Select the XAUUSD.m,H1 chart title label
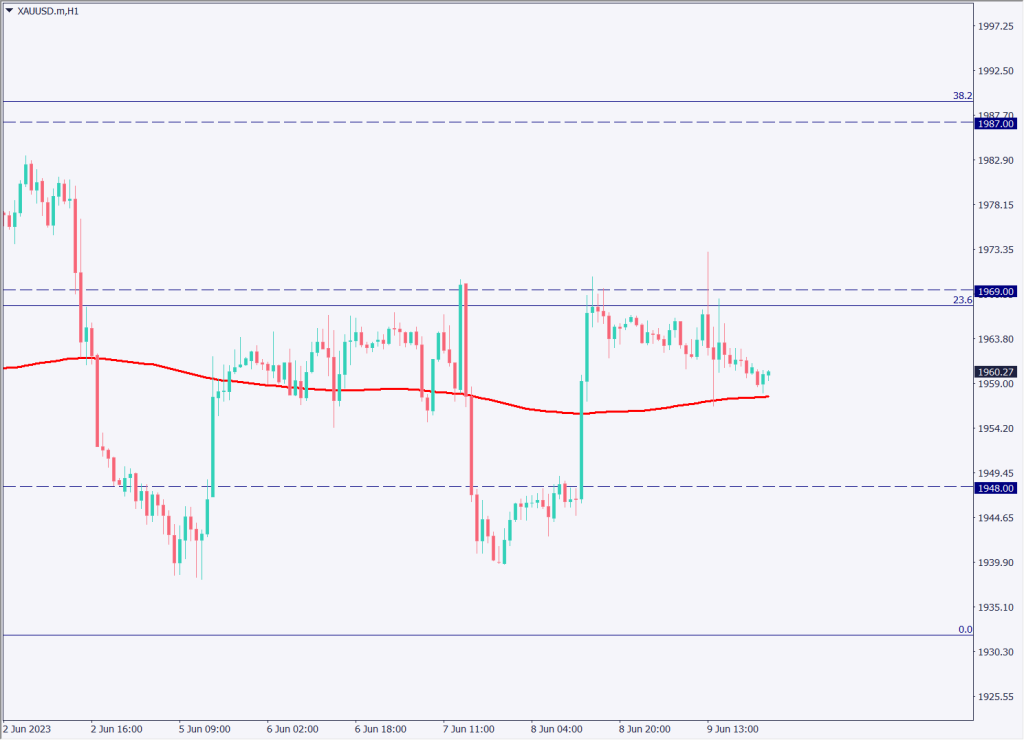 (x=48, y=11)
